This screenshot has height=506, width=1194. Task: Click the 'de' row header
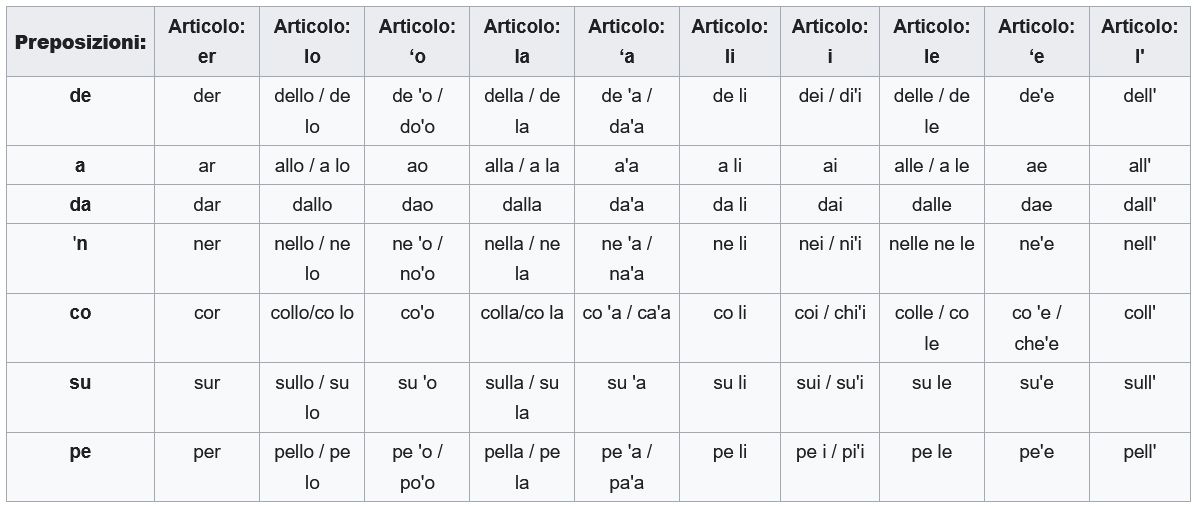click(x=80, y=111)
